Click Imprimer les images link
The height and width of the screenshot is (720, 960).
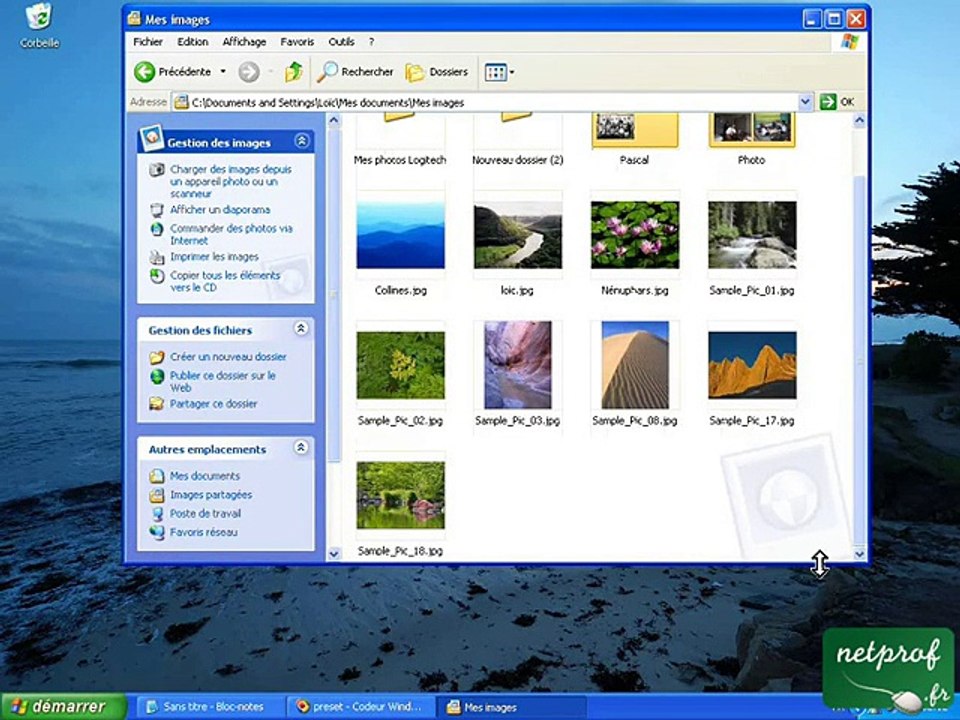(x=214, y=257)
